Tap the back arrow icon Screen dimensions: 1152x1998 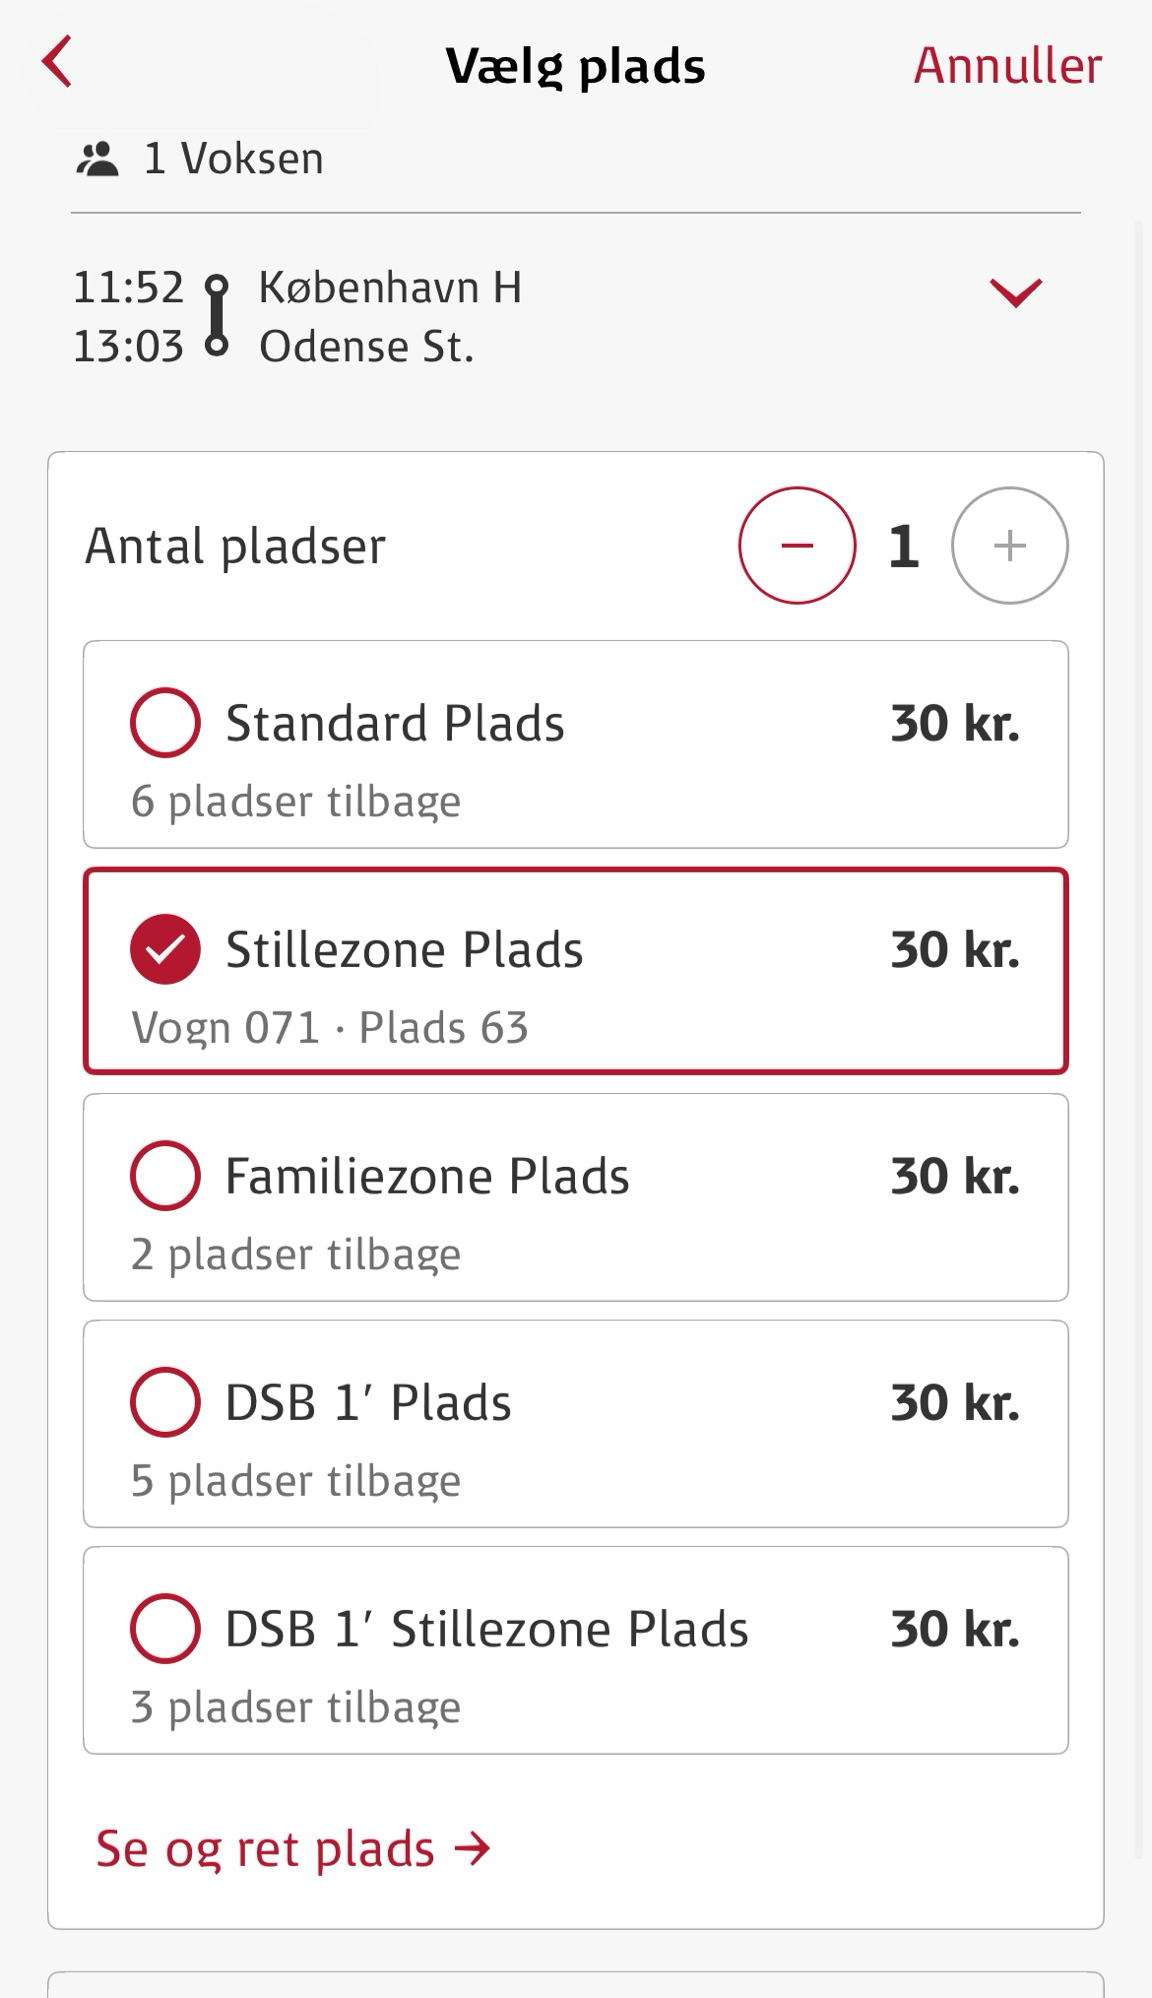tap(58, 63)
